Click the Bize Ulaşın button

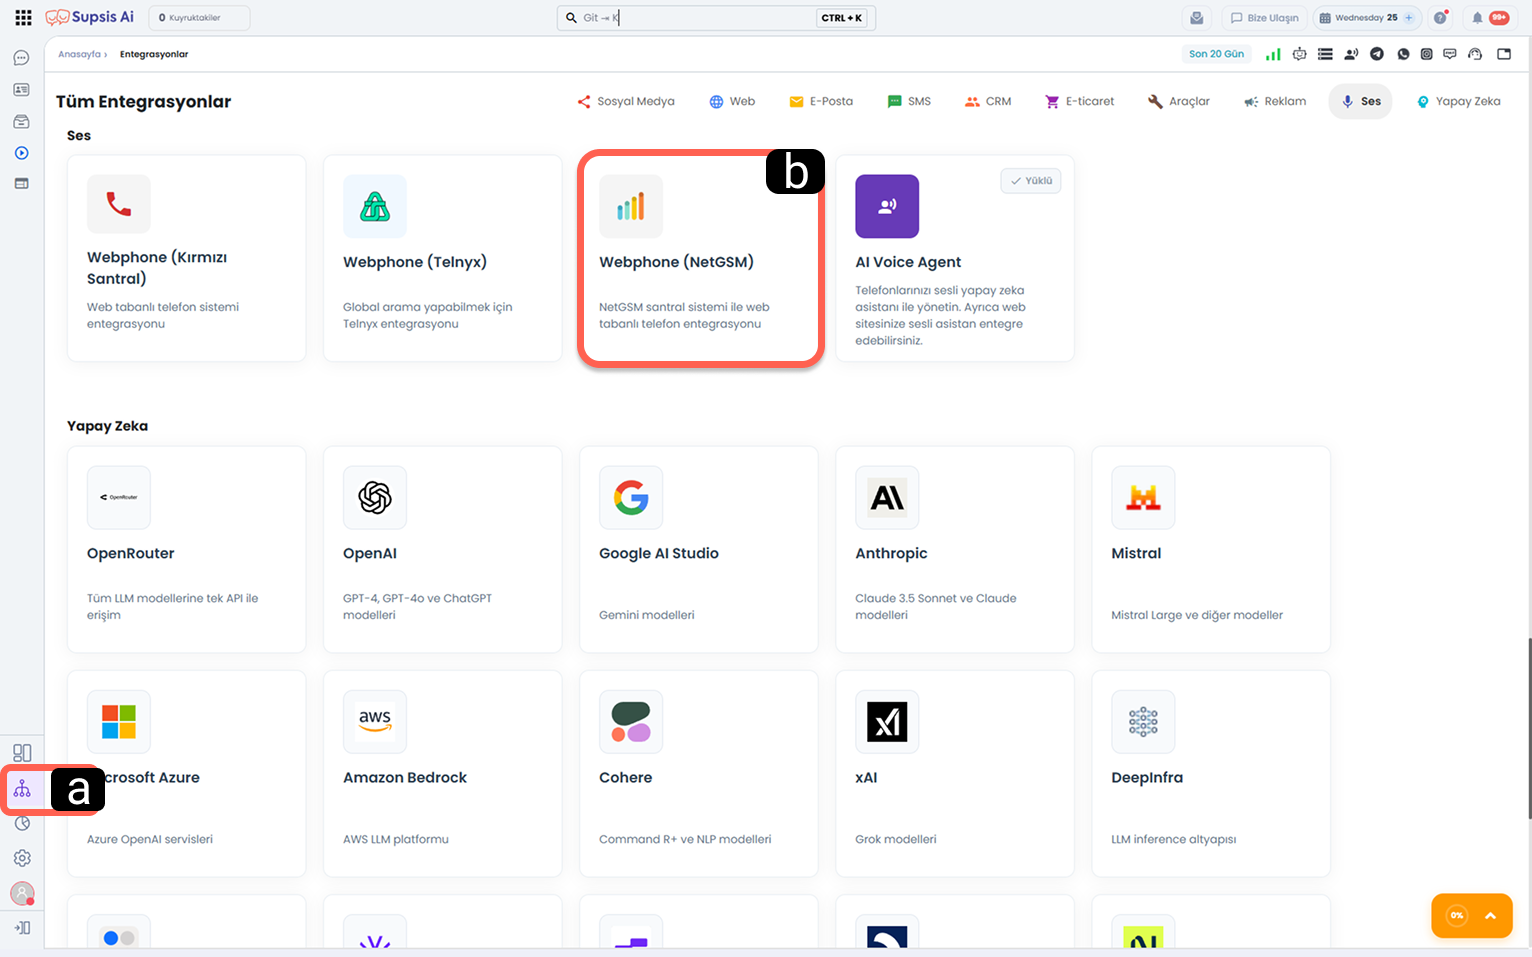[x=1264, y=18]
